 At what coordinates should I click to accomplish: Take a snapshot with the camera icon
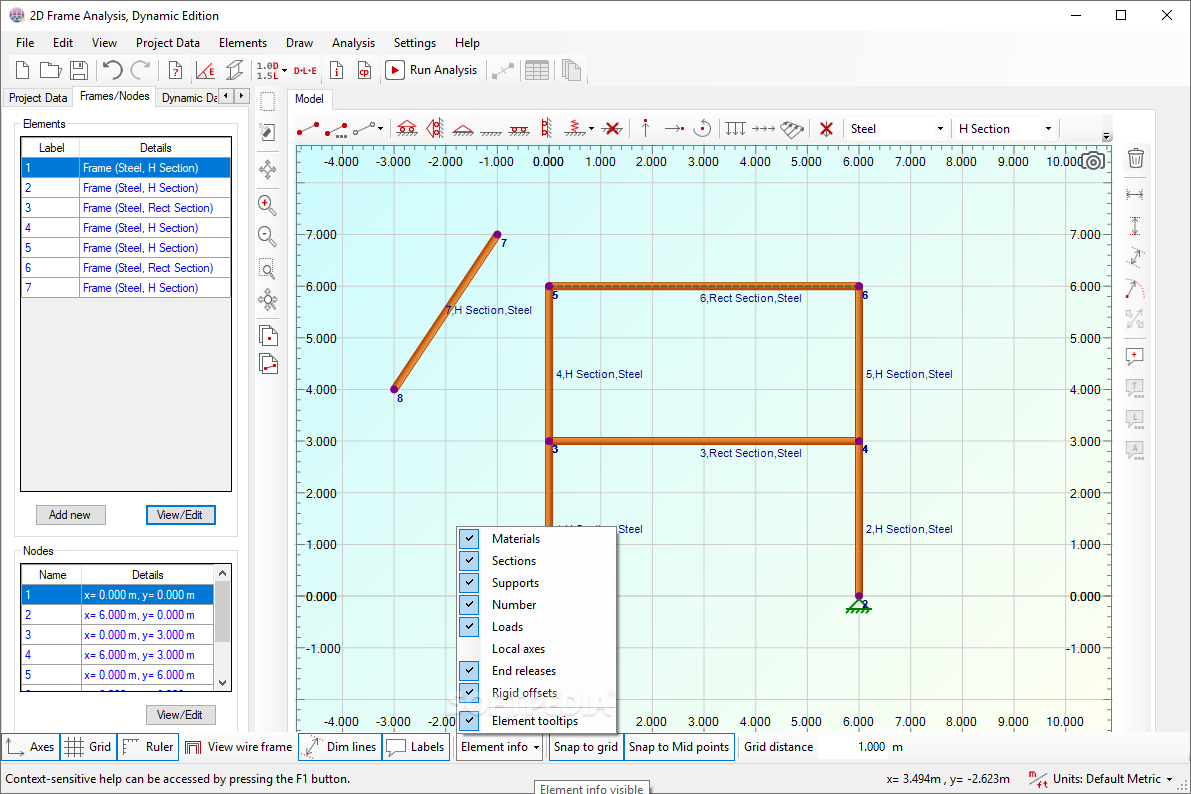[1093, 160]
